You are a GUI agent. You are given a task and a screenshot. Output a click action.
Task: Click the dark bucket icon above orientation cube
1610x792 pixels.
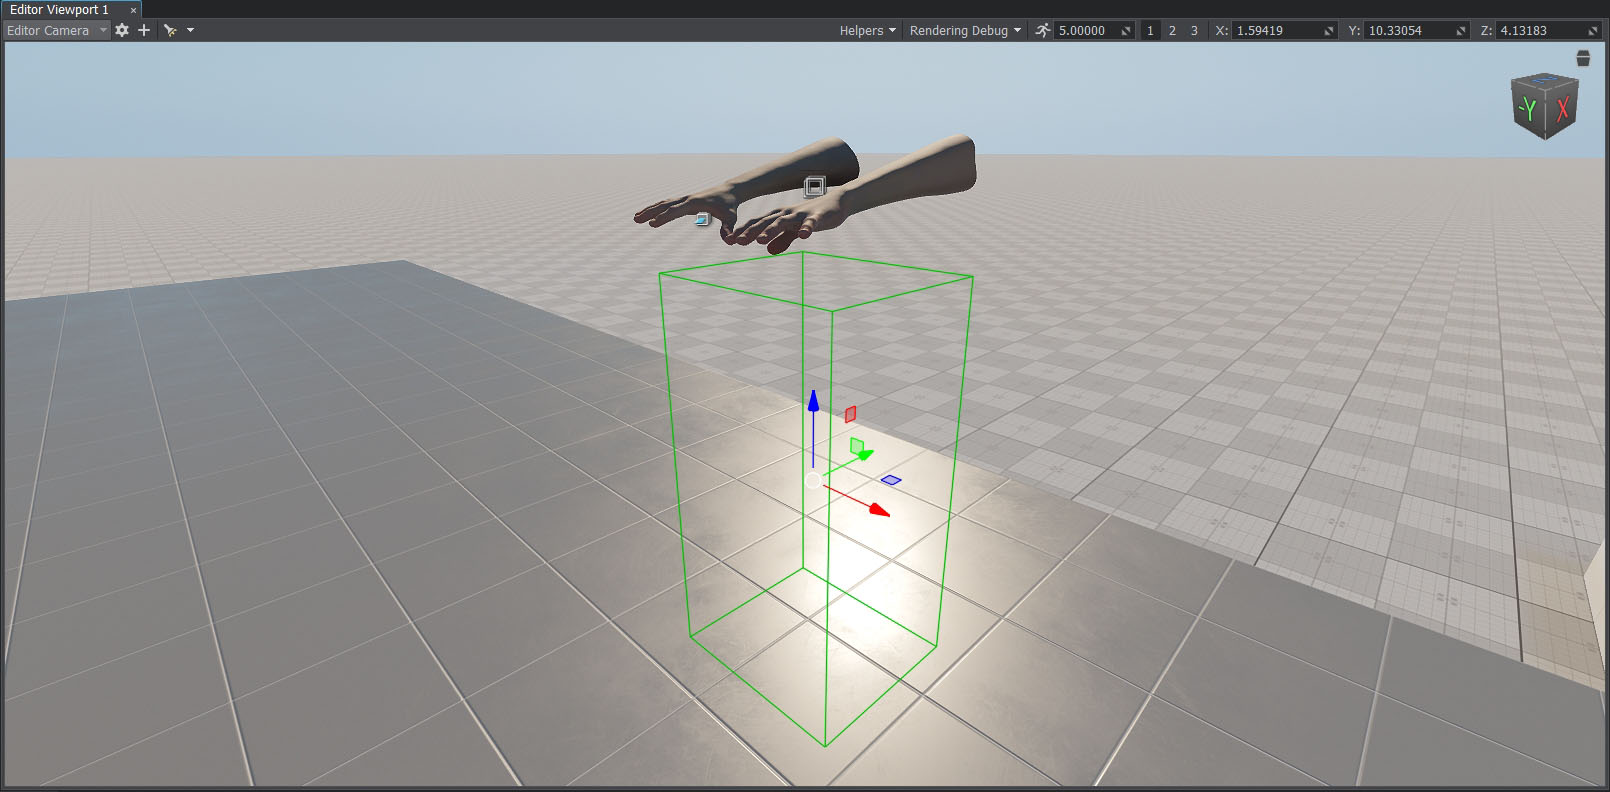(x=1583, y=59)
